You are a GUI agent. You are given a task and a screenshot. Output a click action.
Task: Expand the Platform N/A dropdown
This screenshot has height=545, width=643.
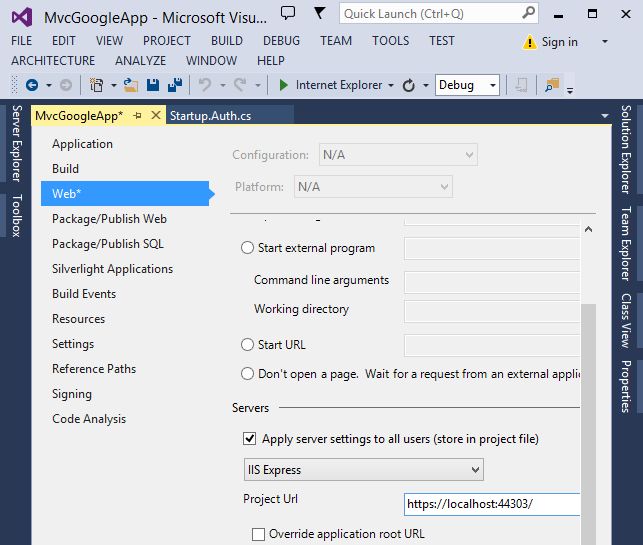click(x=373, y=187)
